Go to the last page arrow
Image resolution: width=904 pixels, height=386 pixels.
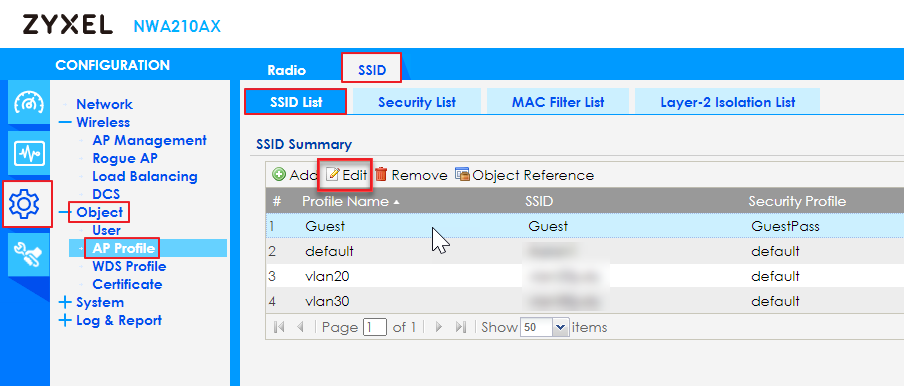459,327
